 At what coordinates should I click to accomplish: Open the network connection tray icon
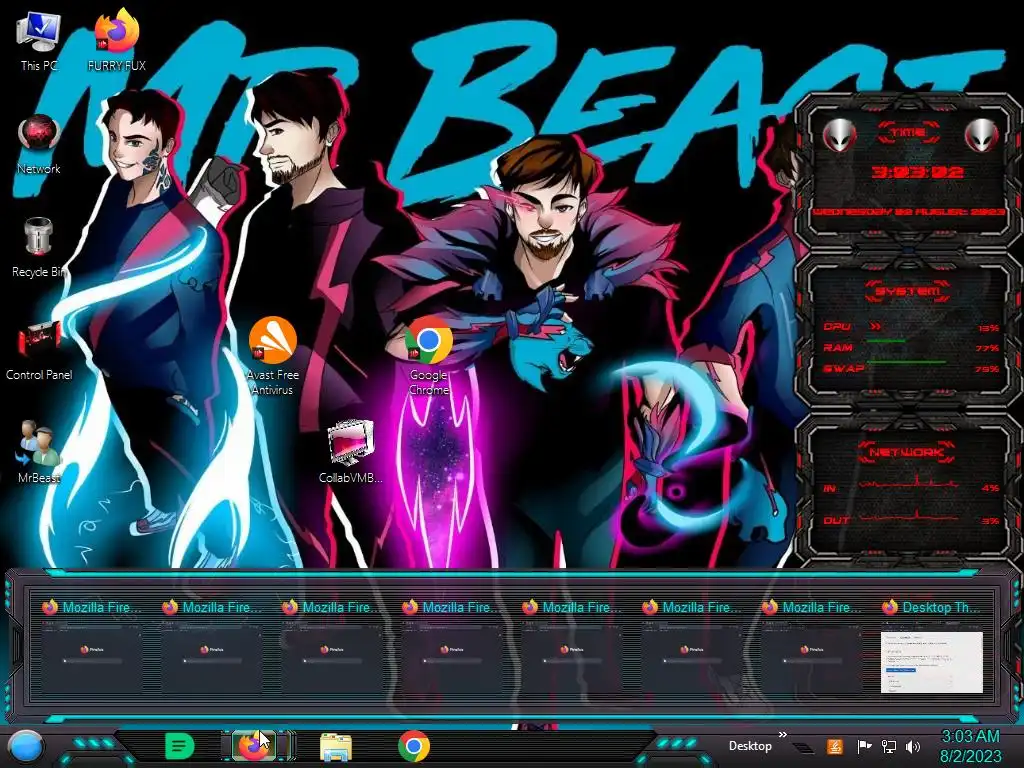(889, 746)
